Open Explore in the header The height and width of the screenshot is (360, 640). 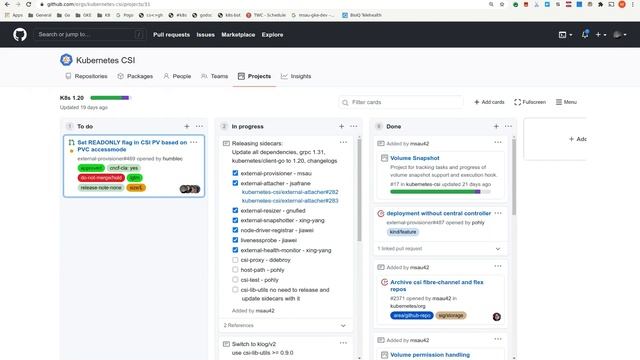click(x=272, y=35)
